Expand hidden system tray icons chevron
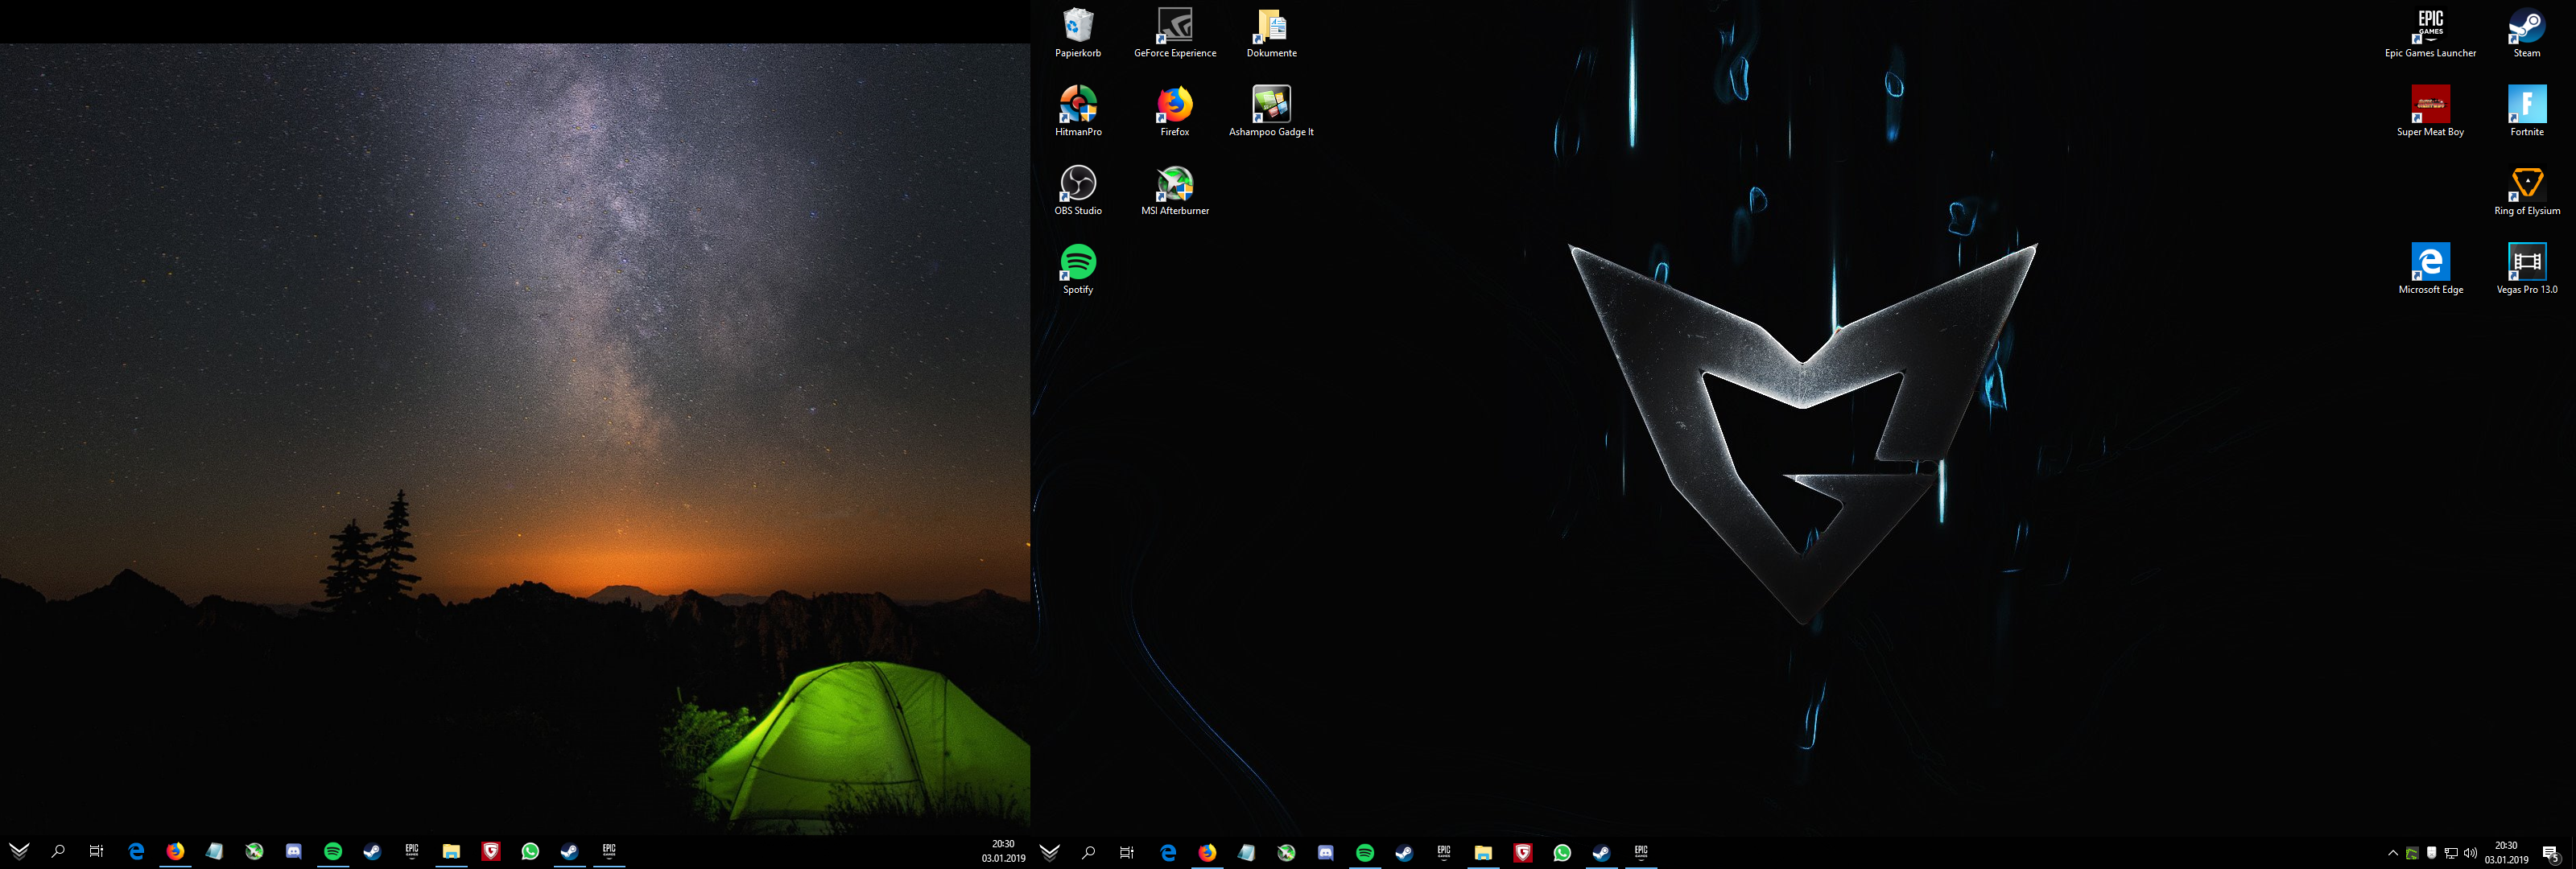This screenshot has height=869, width=2576. [x=2392, y=853]
